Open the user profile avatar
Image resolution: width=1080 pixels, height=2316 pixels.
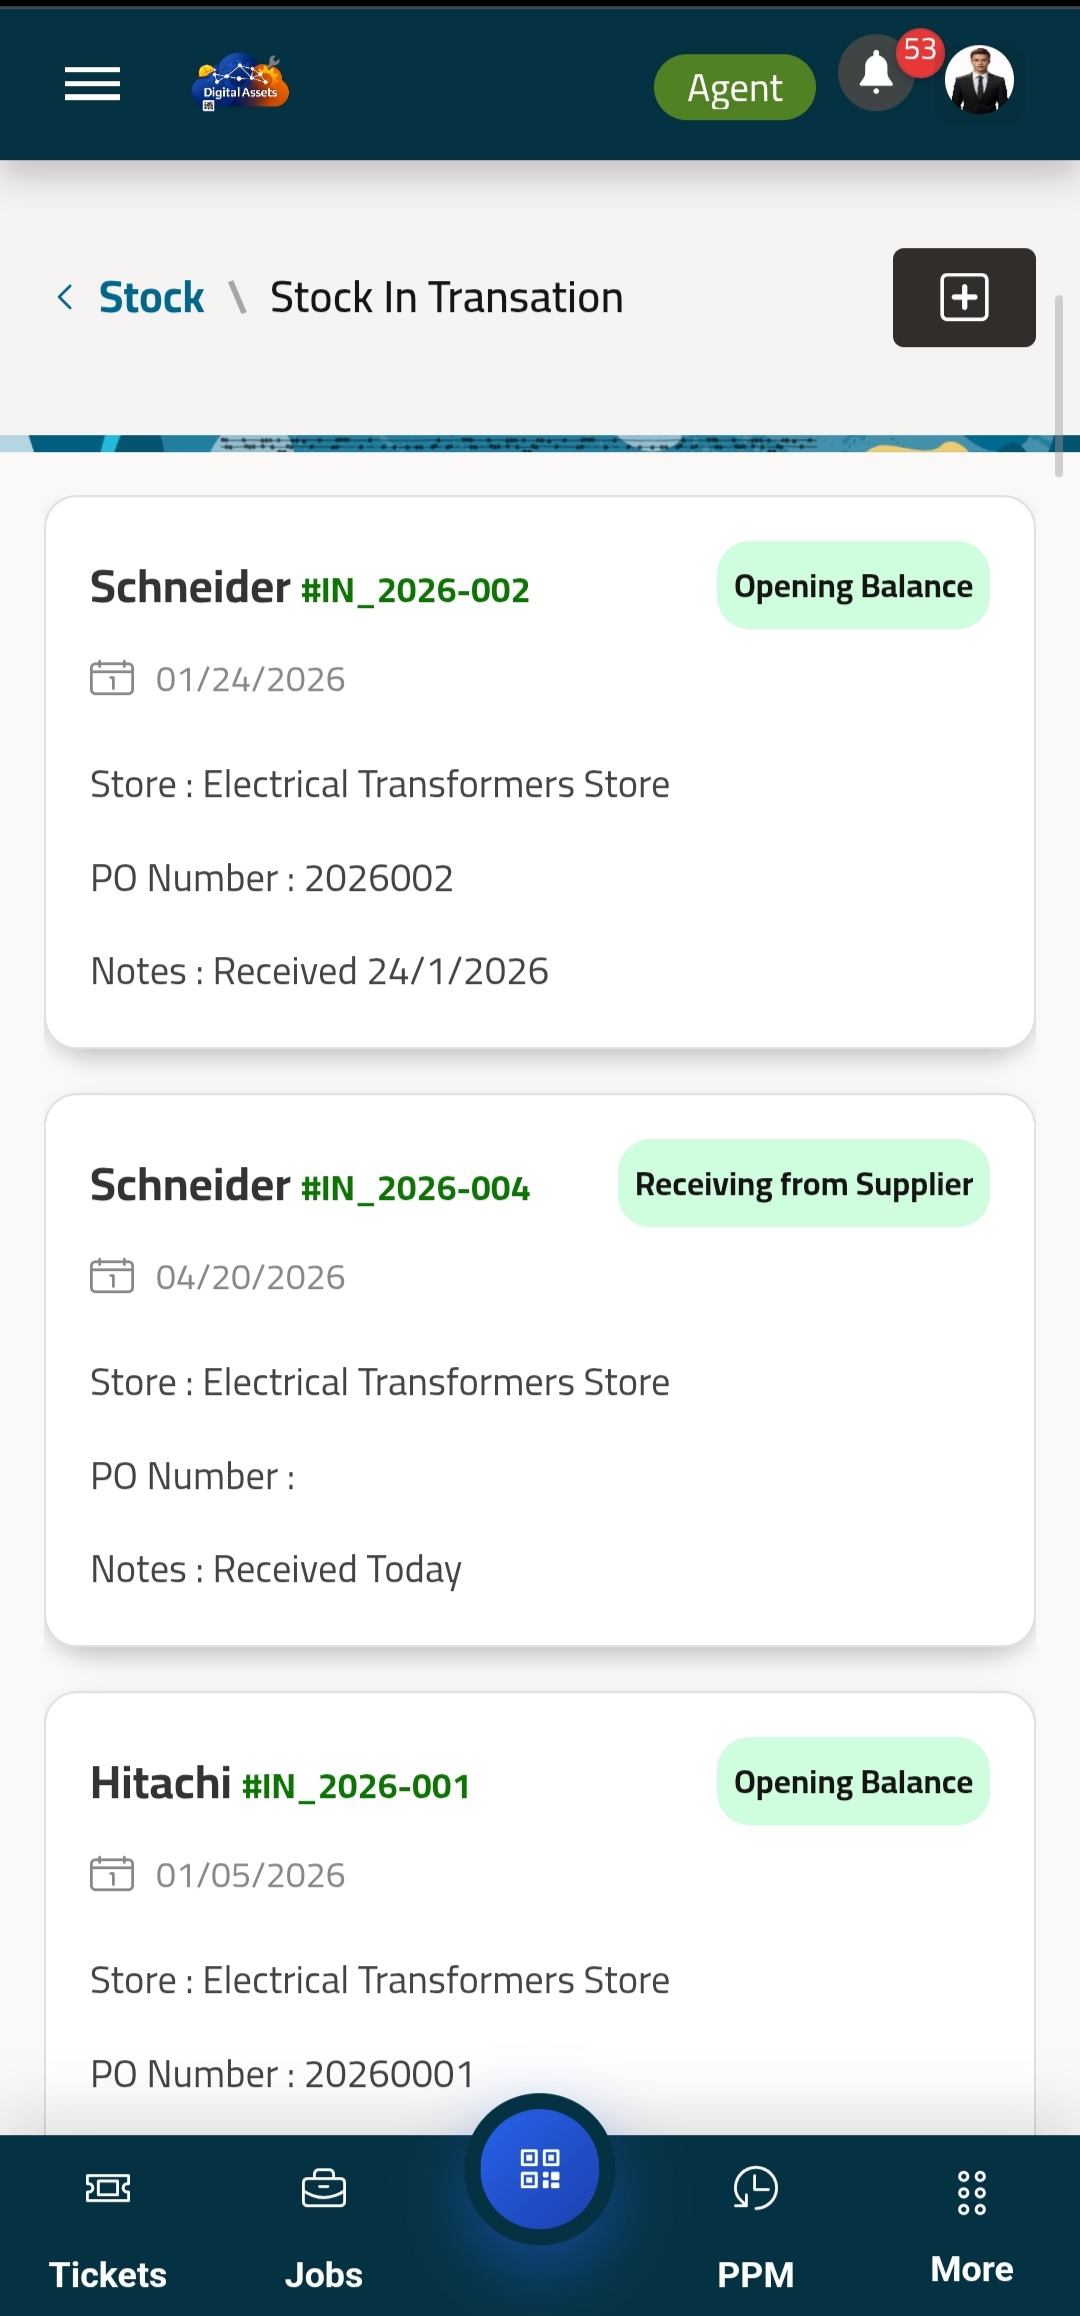tap(979, 80)
